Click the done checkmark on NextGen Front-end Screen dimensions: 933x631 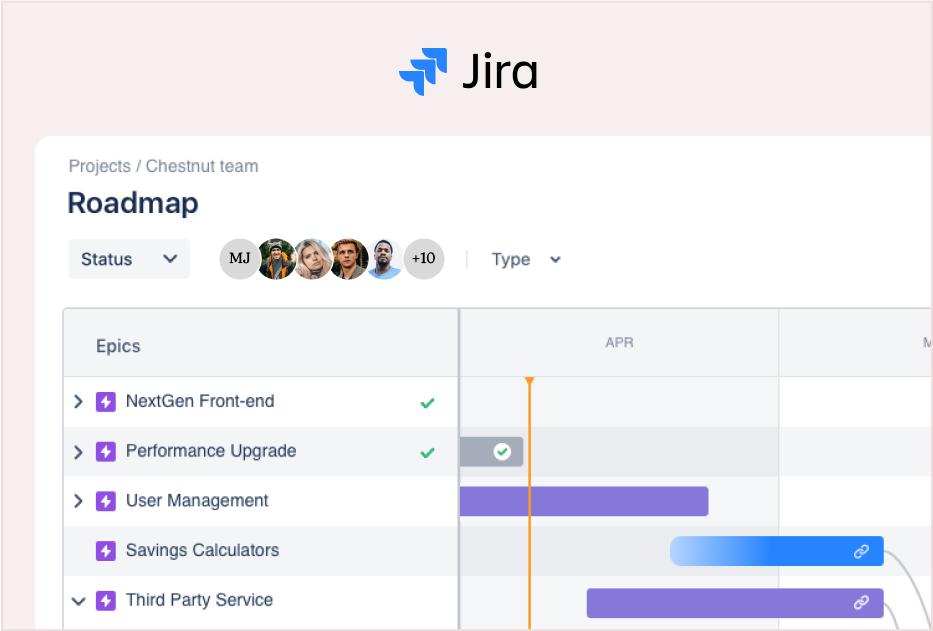pos(427,403)
